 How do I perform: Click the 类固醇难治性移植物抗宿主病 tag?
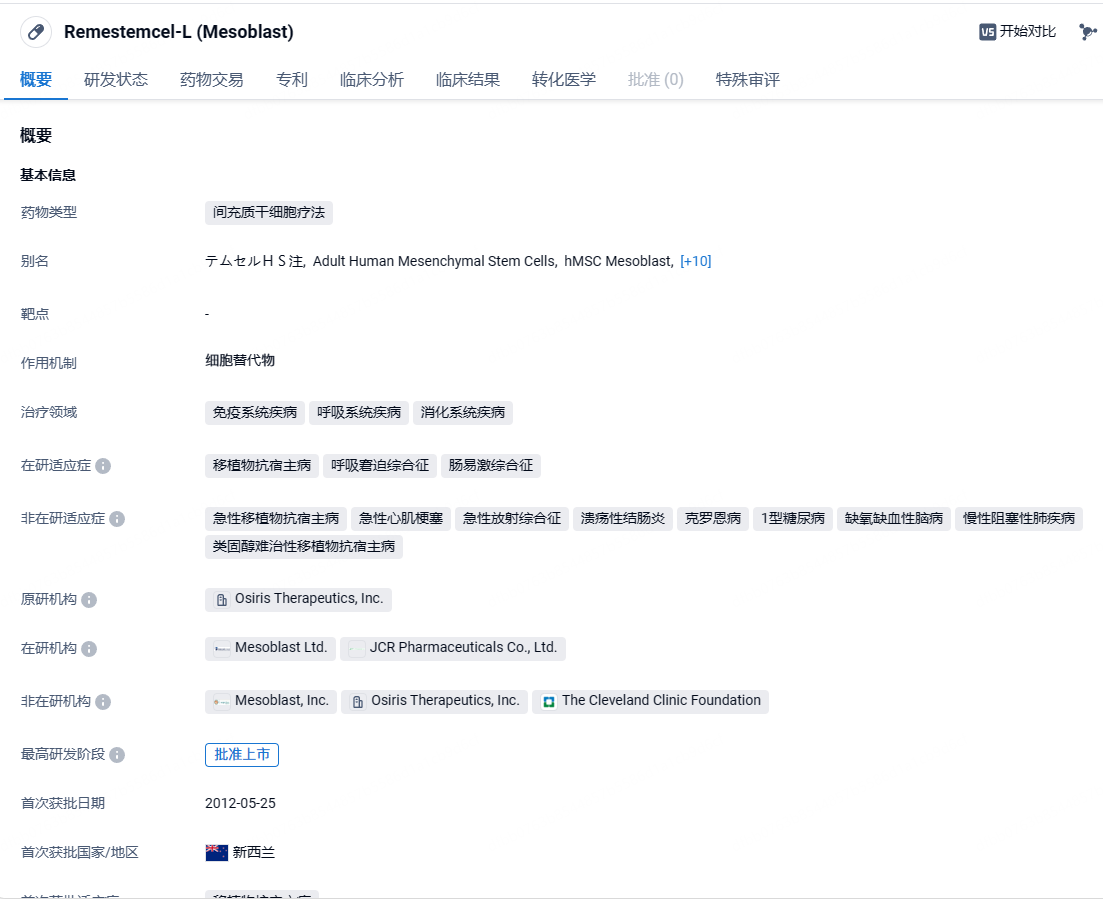point(304,547)
